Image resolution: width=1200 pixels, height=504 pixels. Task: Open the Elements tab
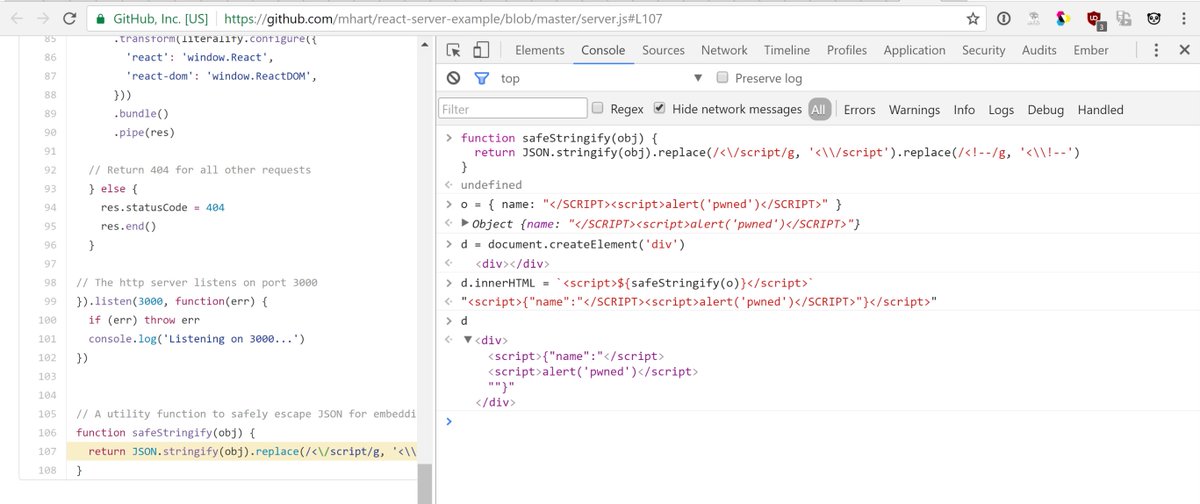coord(540,50)
